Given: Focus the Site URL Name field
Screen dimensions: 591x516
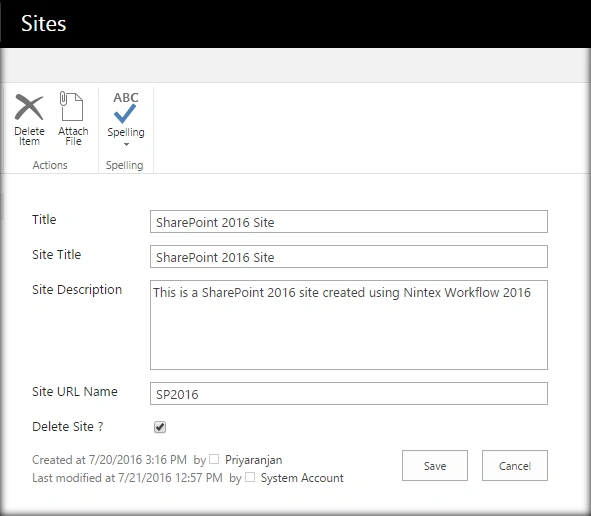Looking at the screenshot, I should (x=349, y=394).
